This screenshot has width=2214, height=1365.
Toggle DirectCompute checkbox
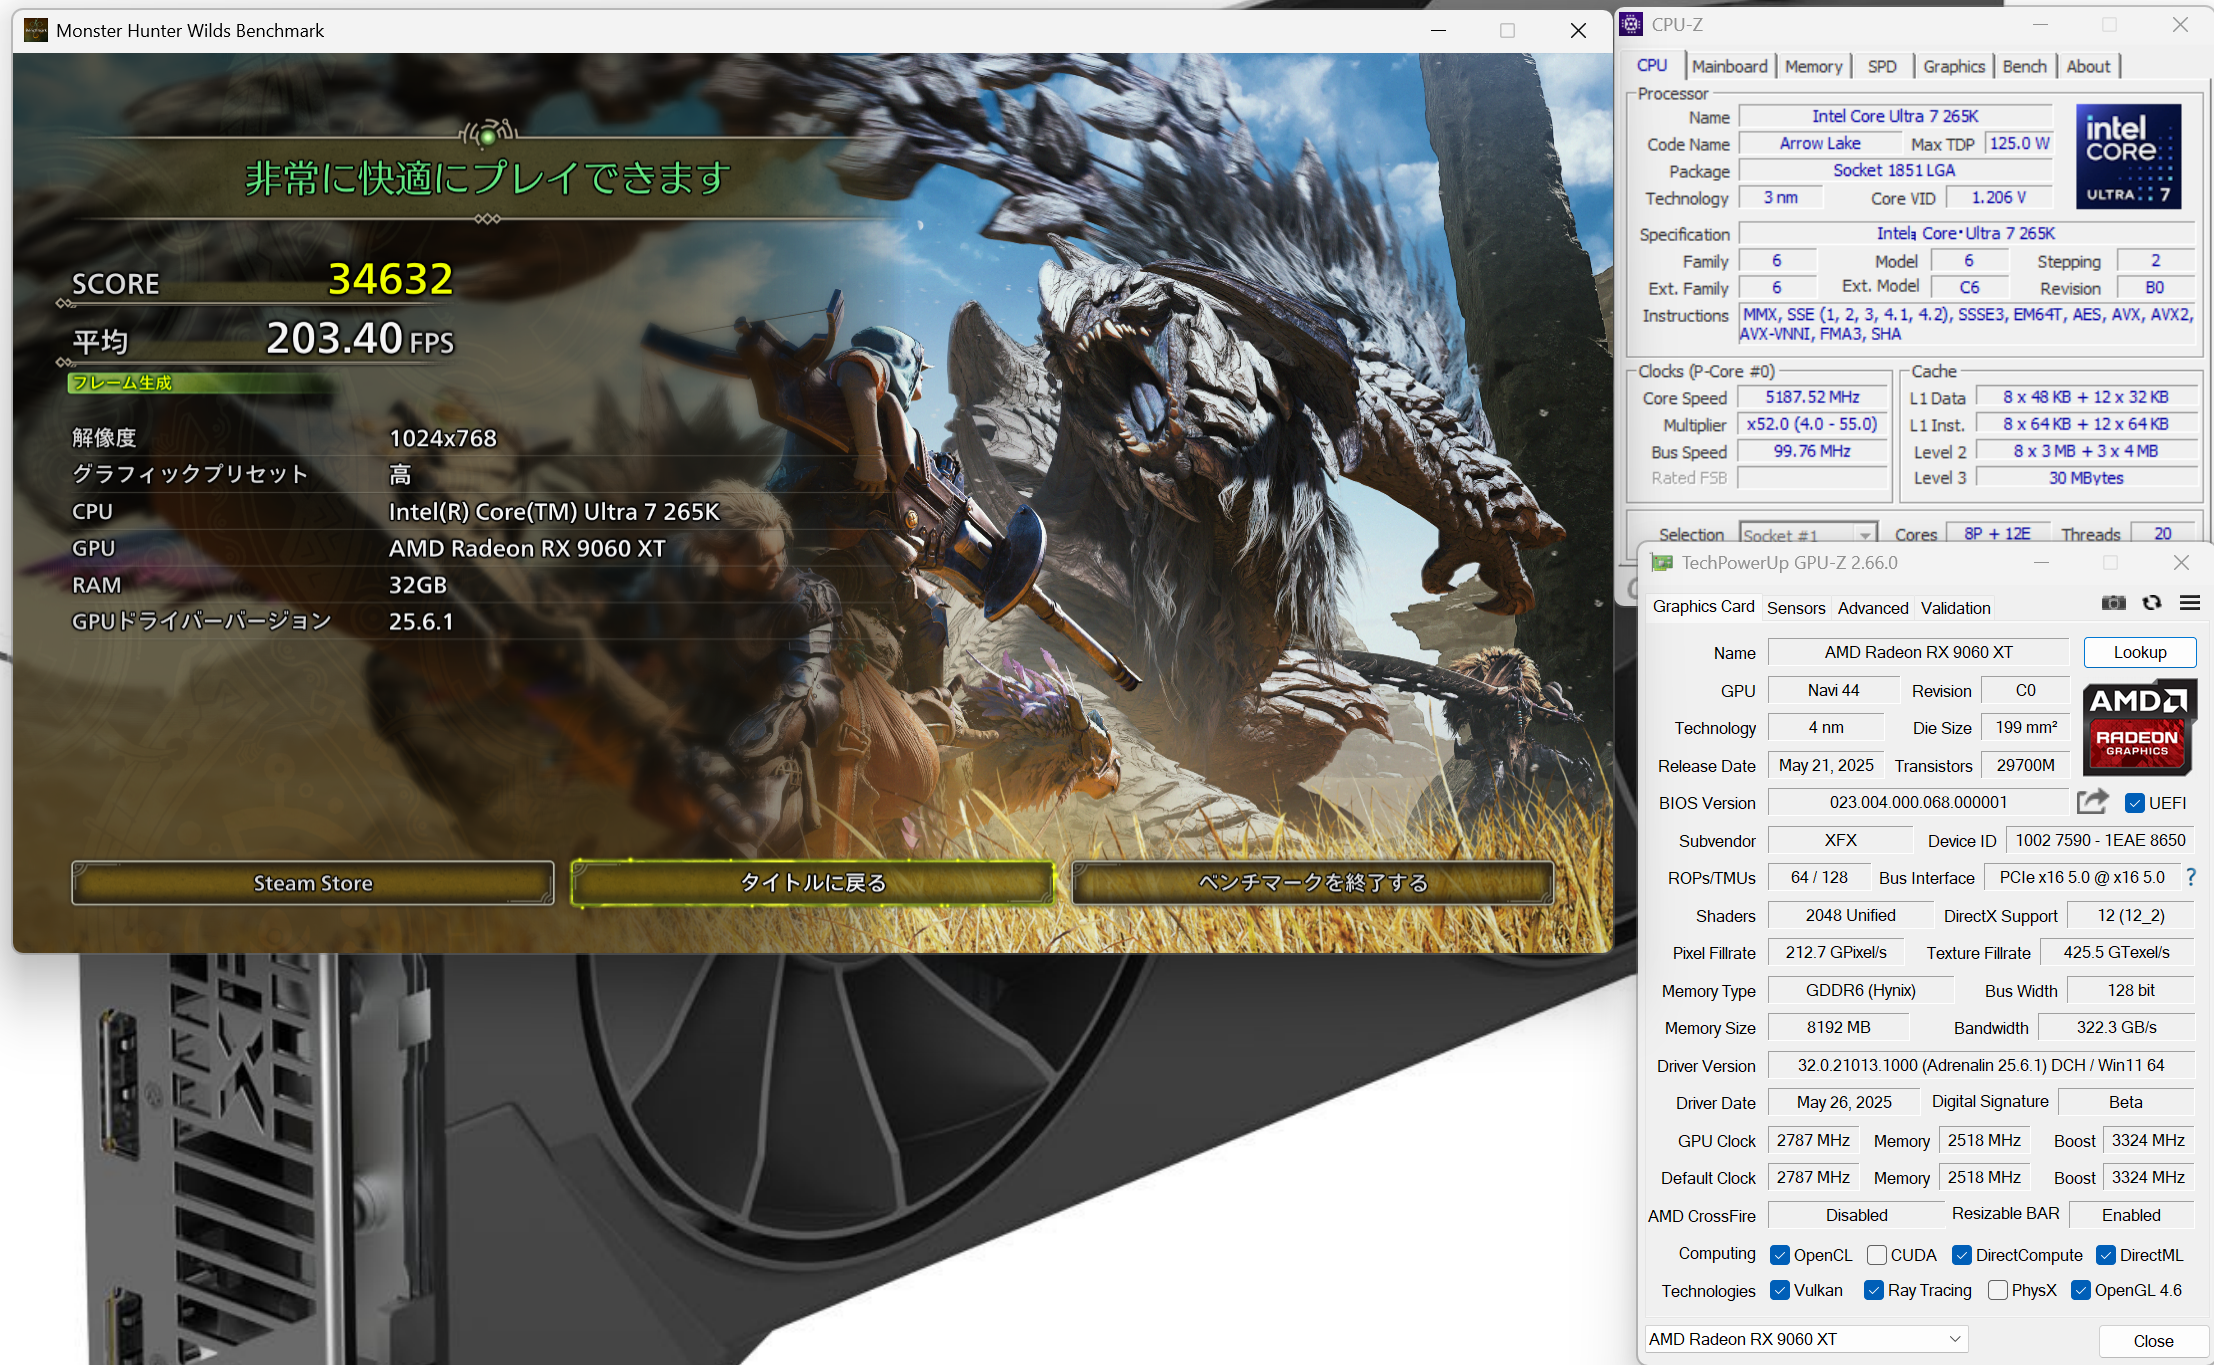(1962, 1255)
